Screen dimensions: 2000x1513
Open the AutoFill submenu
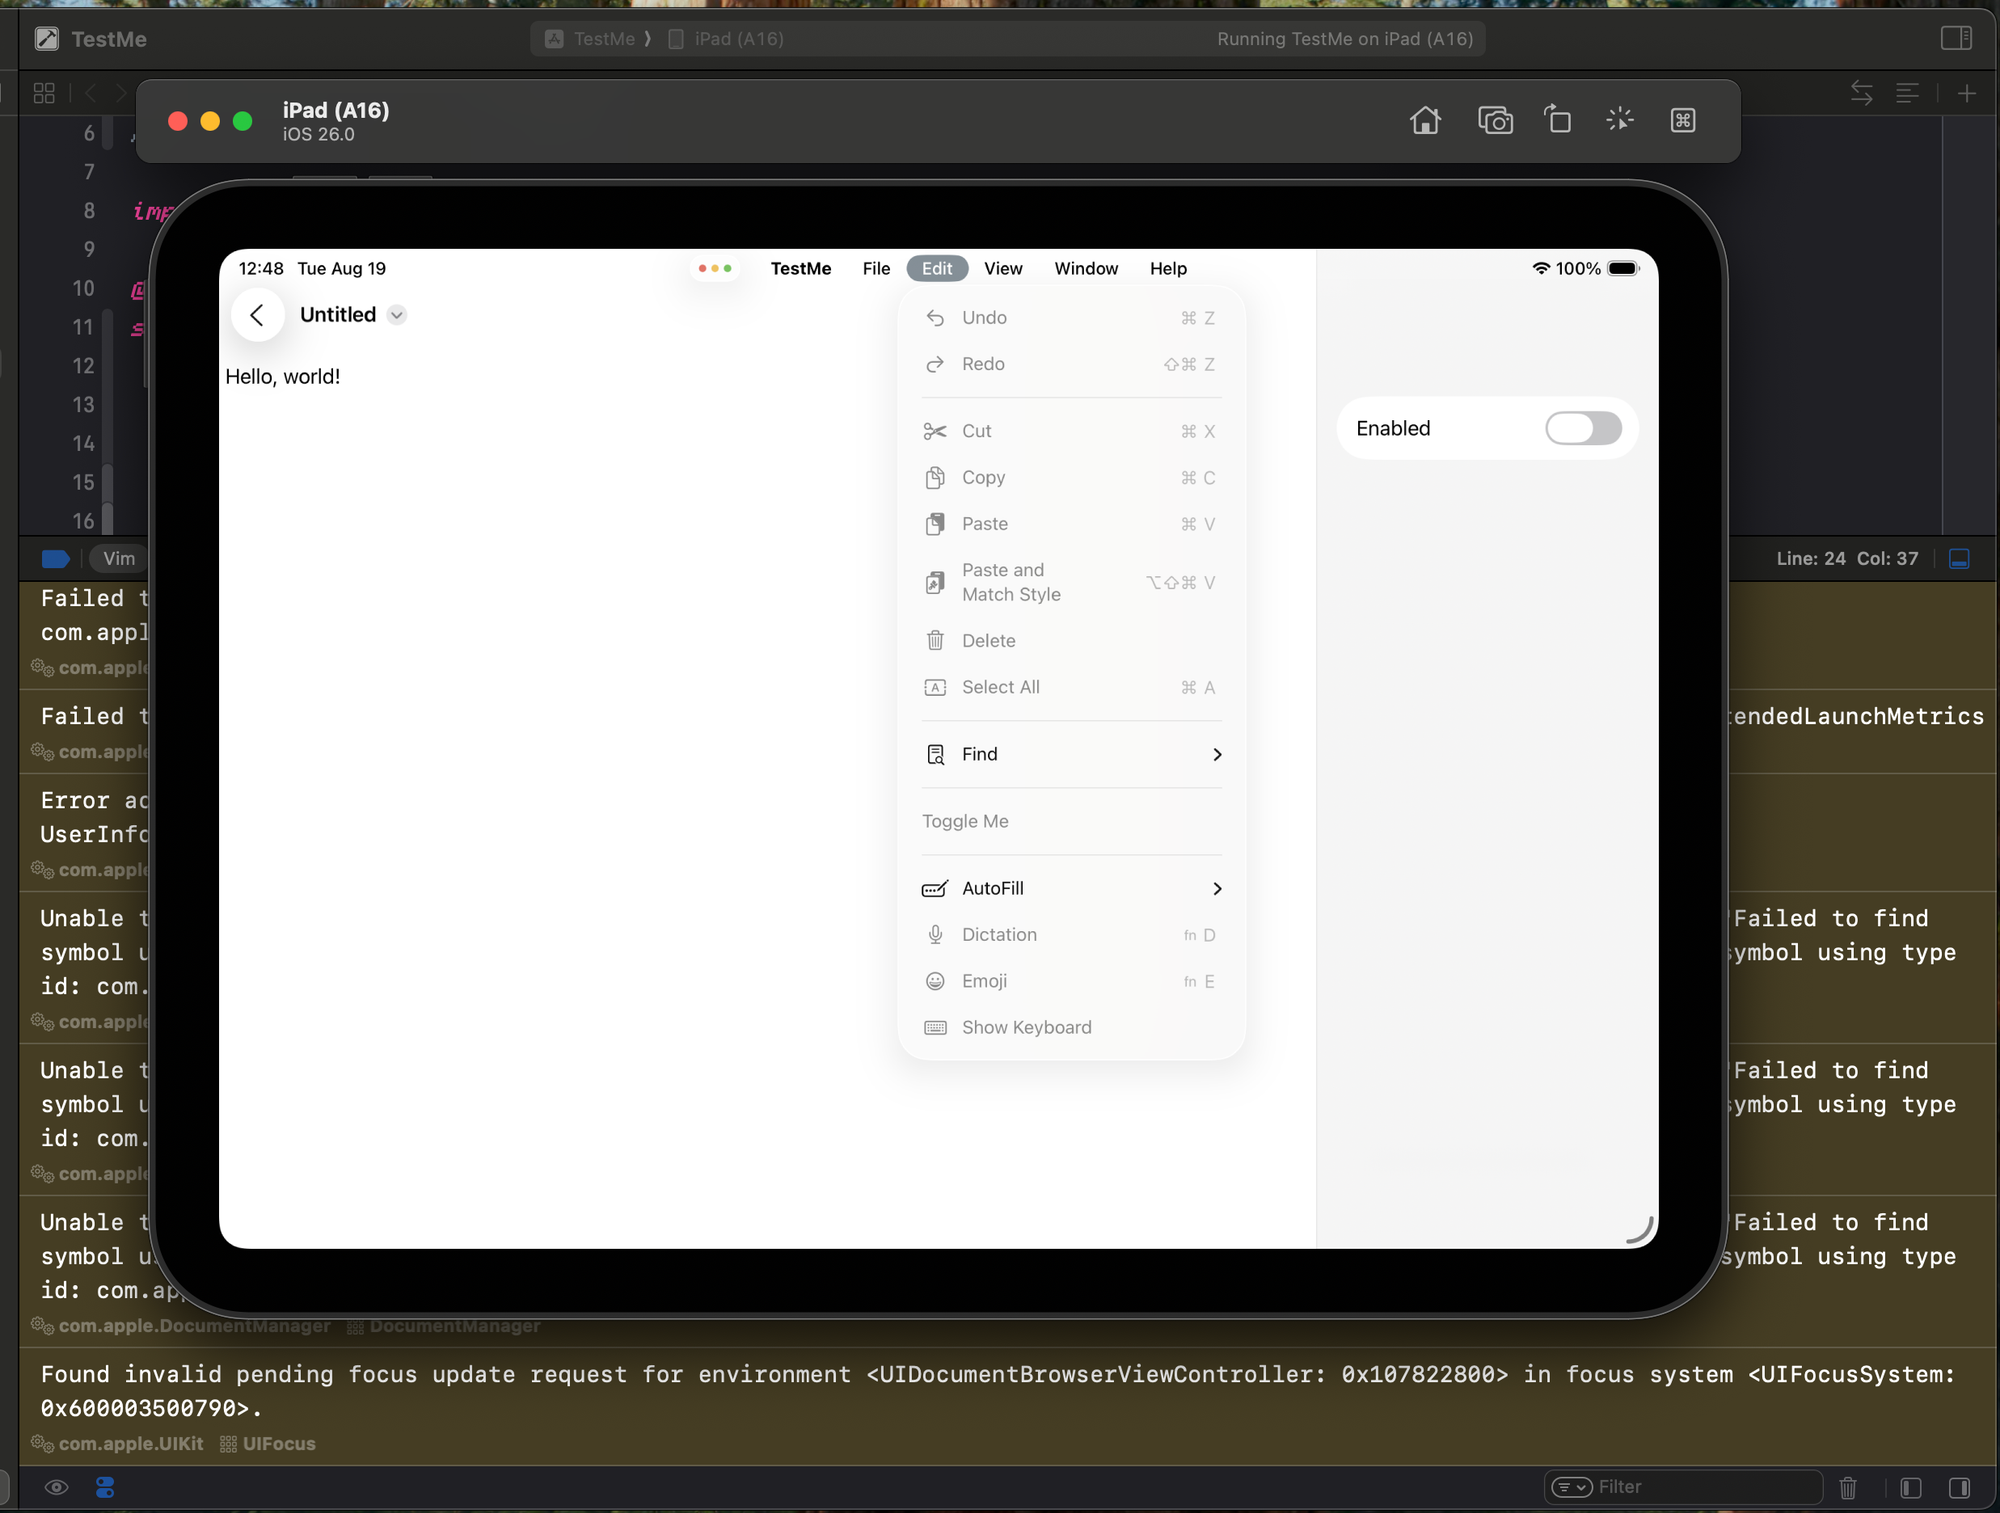pos(1071,888)
